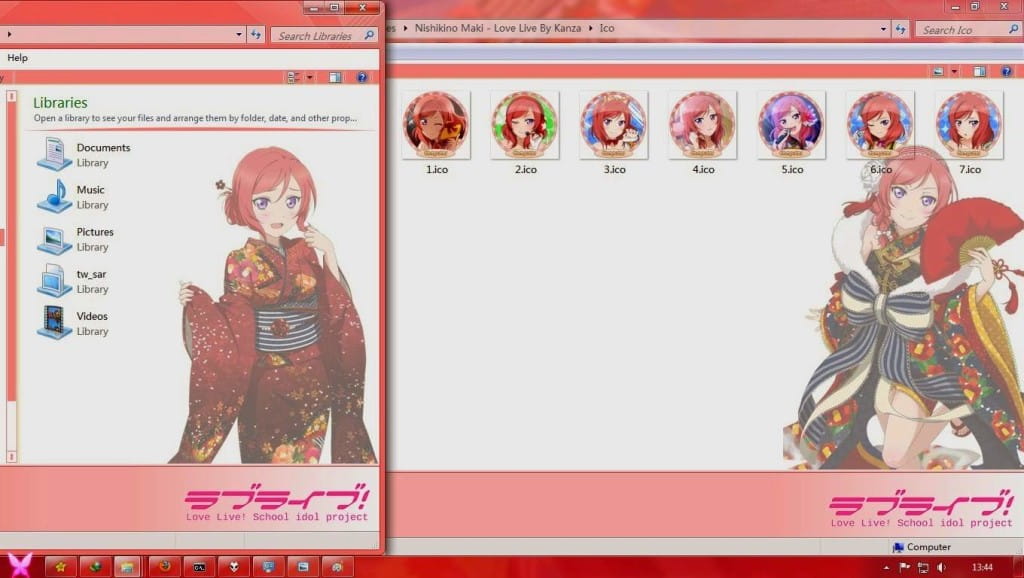The width and height of the screenshot is (1024, 578).
Task: Launch Firefox from the taskbar
Action: (x=166, y=566)
